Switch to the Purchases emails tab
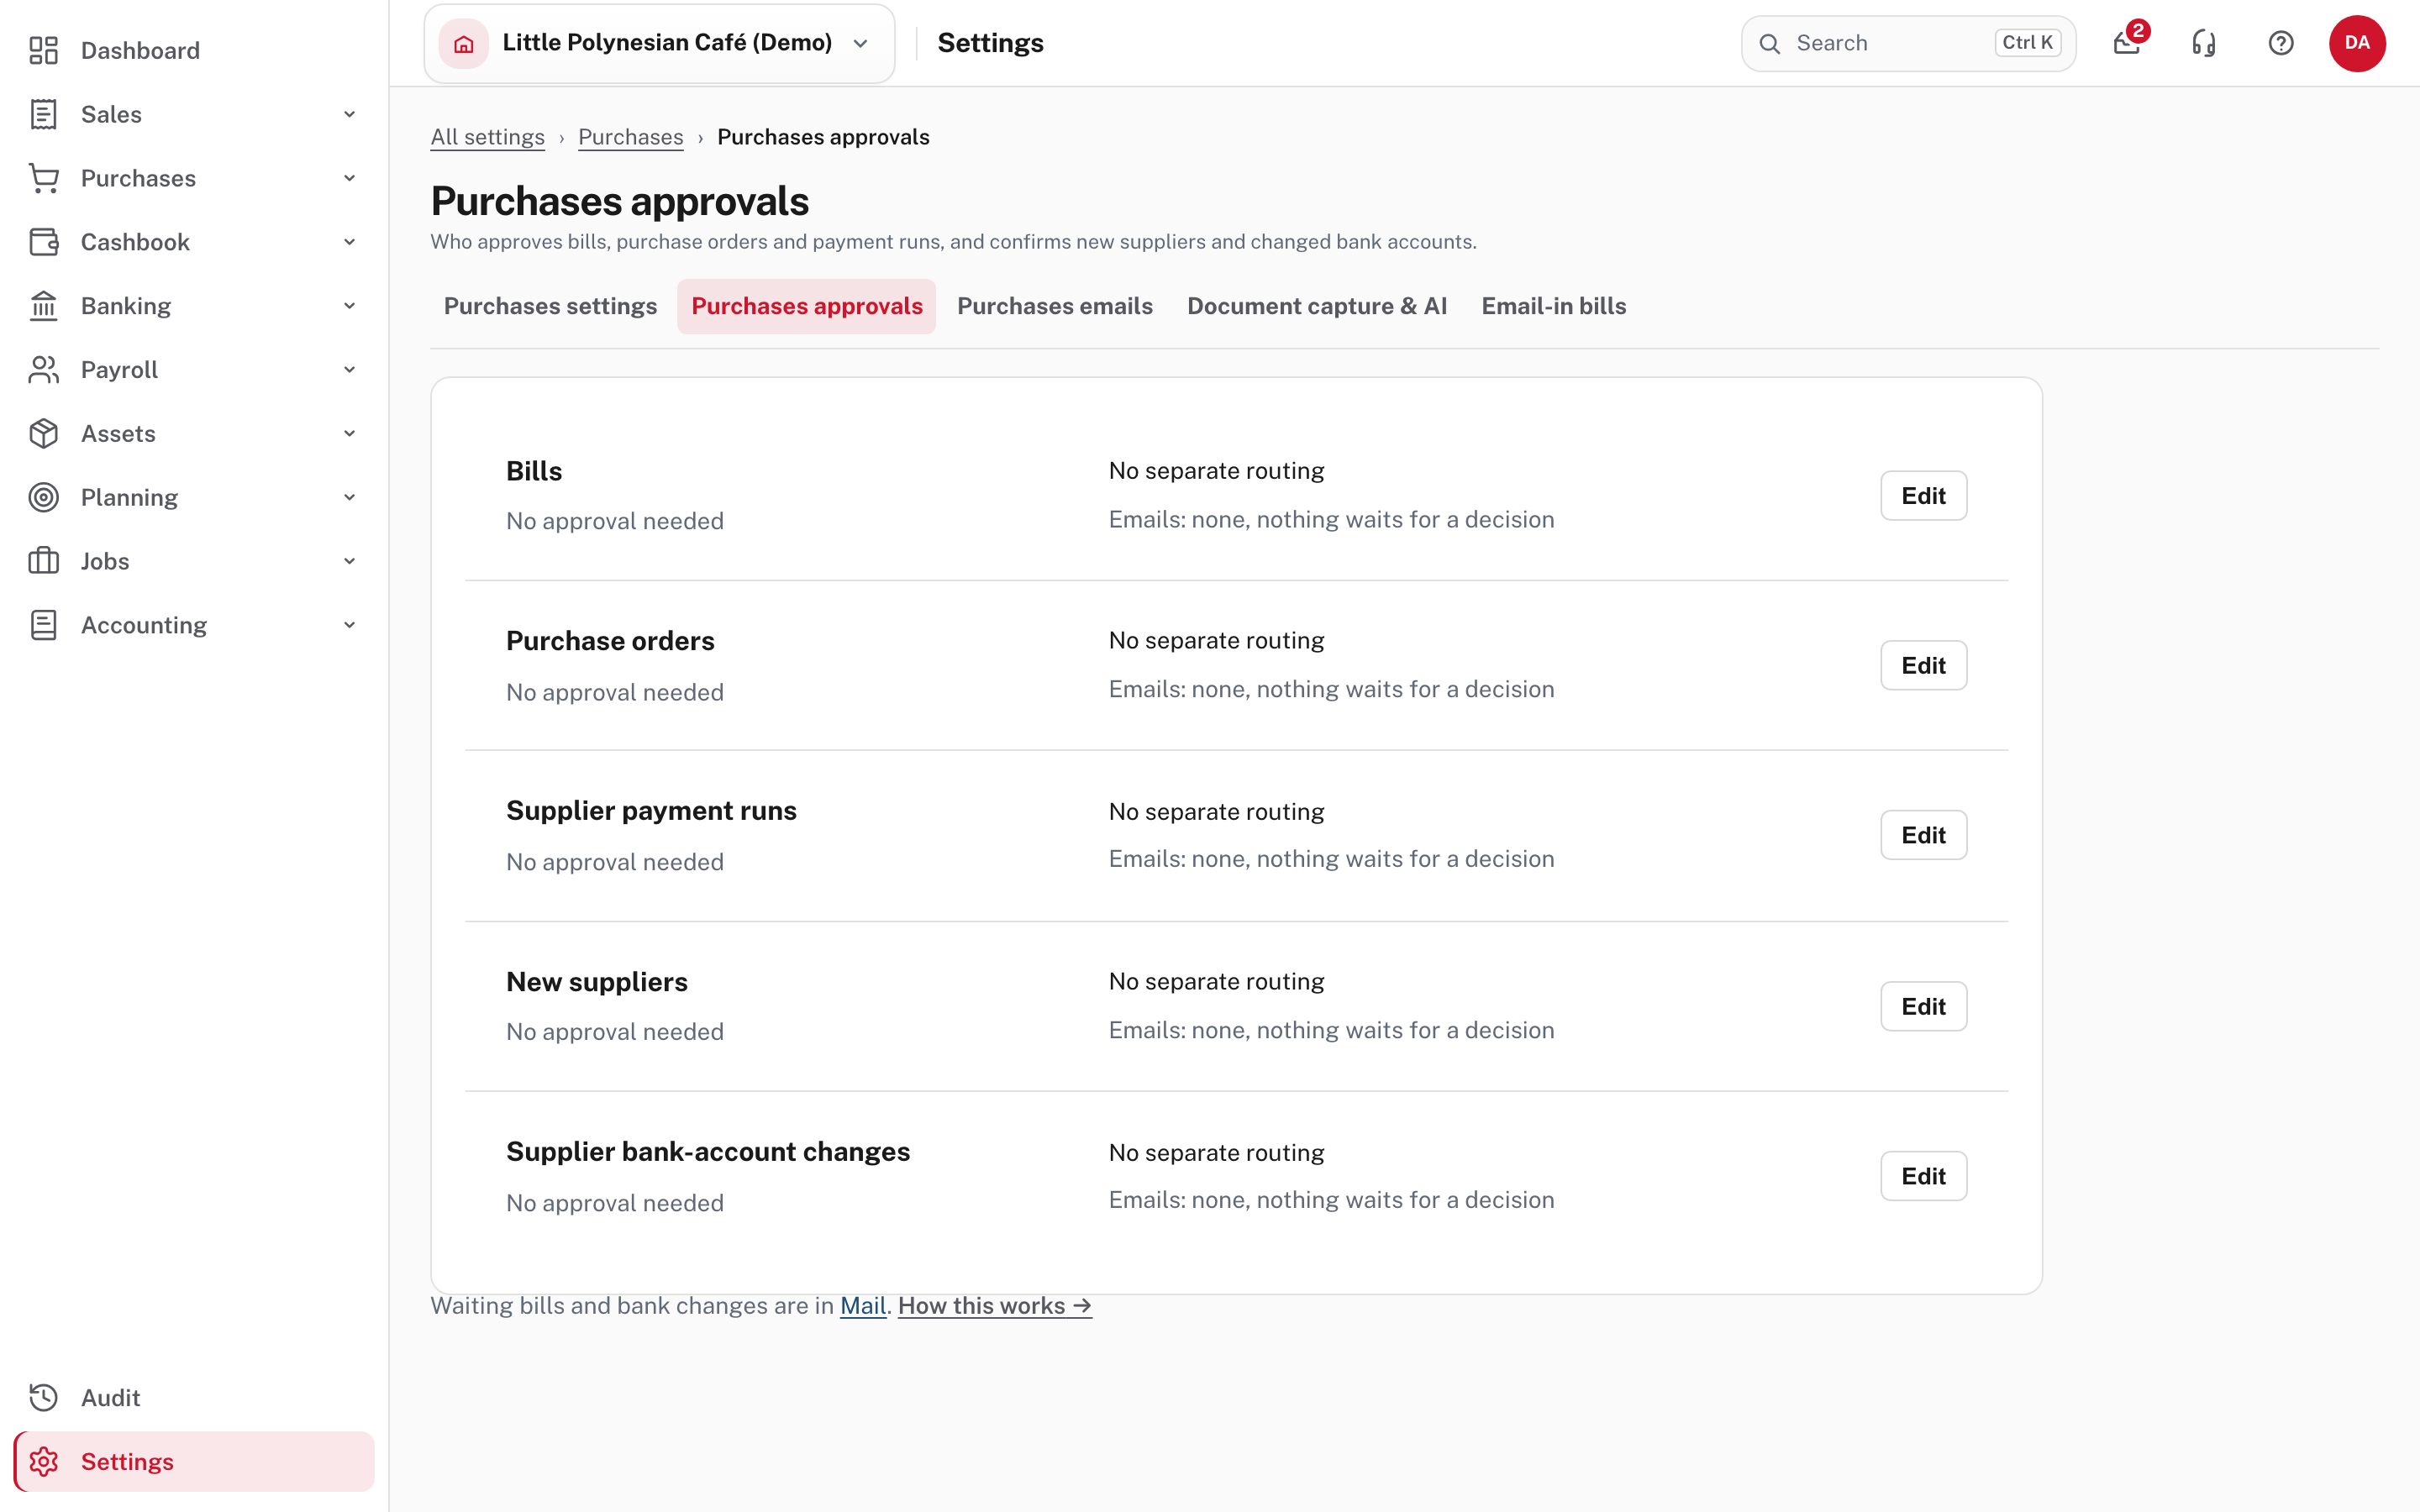This screenshot has width=2420, height=1512. [x=1055, y=306]
